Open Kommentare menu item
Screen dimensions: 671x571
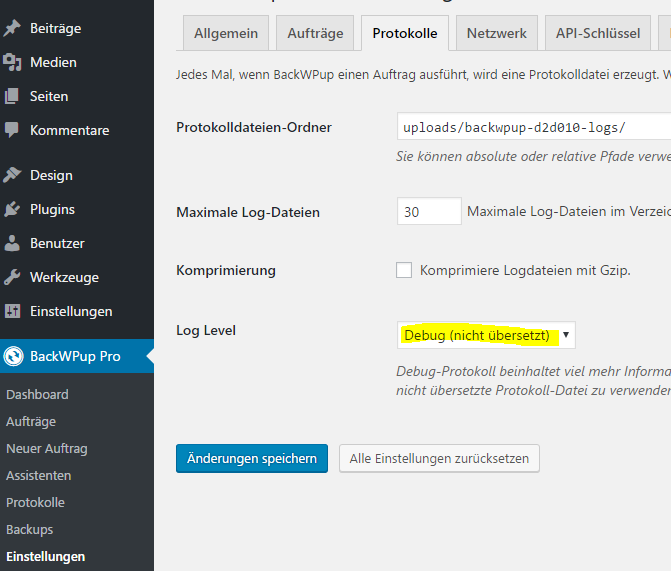point(77,130)
